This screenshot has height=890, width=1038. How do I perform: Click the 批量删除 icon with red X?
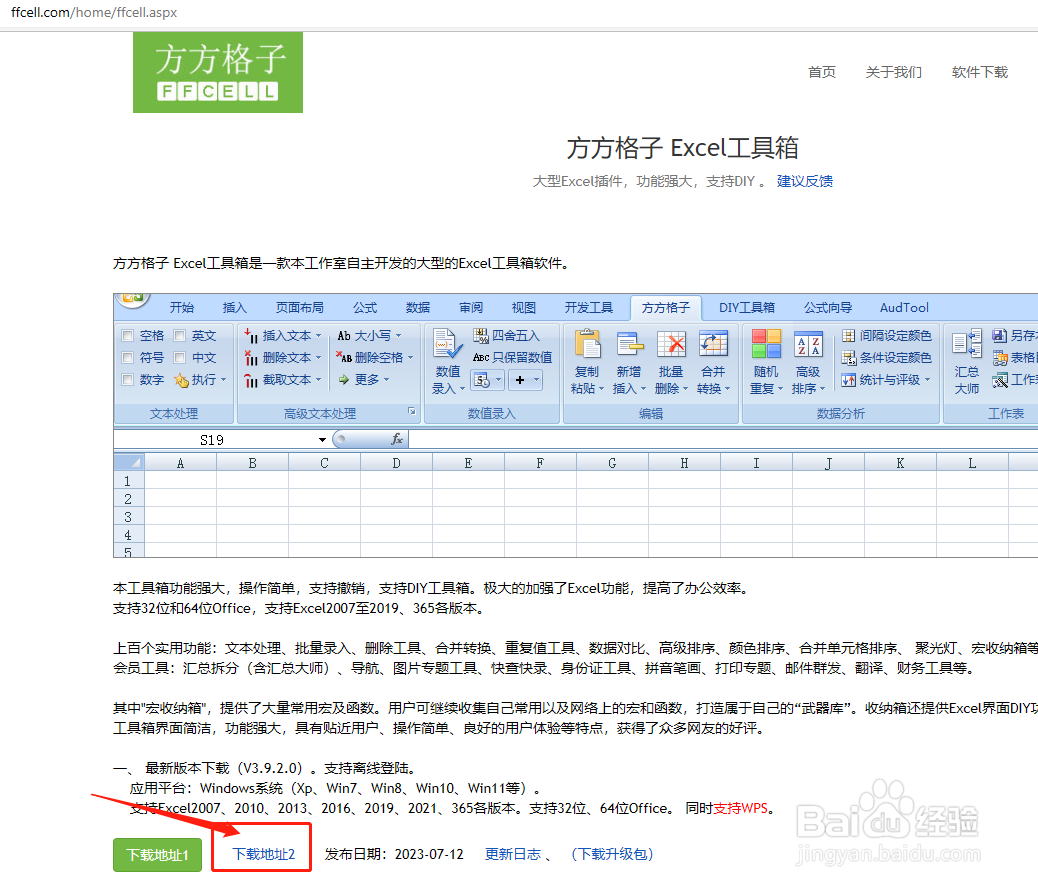pos(671,344)
